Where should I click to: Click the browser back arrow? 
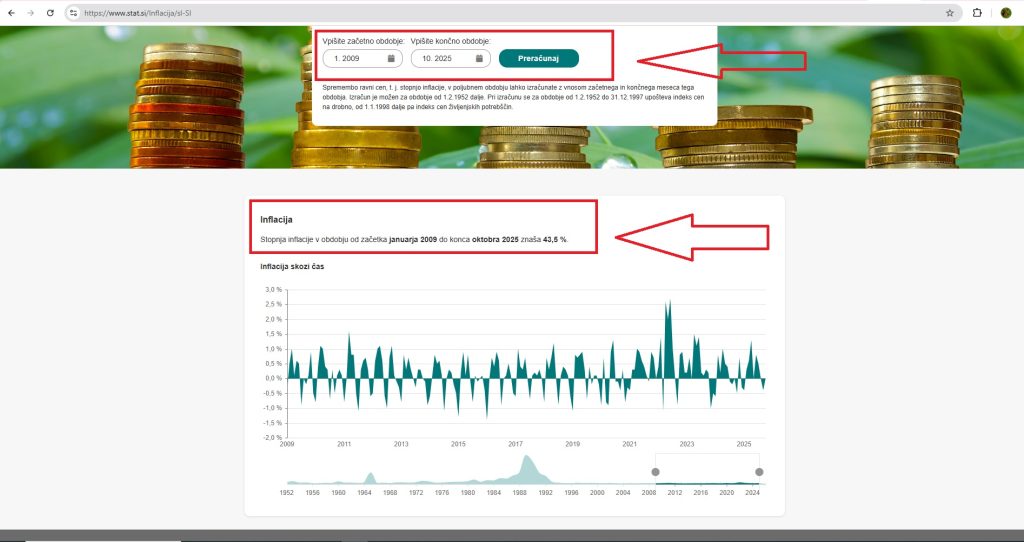click(x=11, y=13)
